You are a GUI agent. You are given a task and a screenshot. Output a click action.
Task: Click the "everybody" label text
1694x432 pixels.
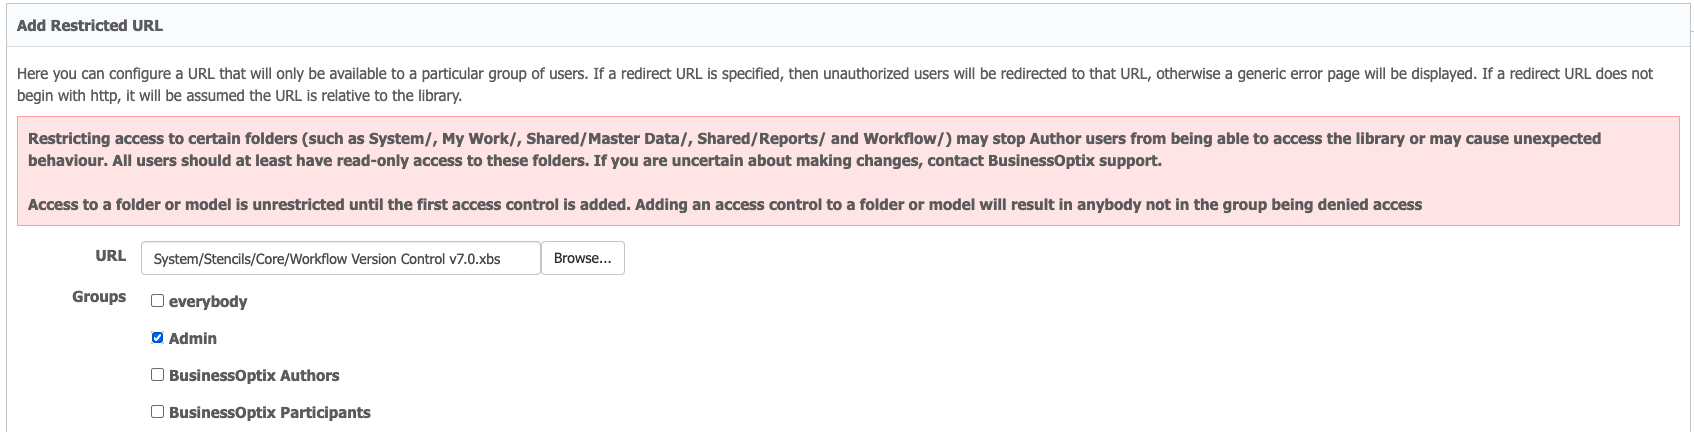pyautogui.click(x=208, y=302)
